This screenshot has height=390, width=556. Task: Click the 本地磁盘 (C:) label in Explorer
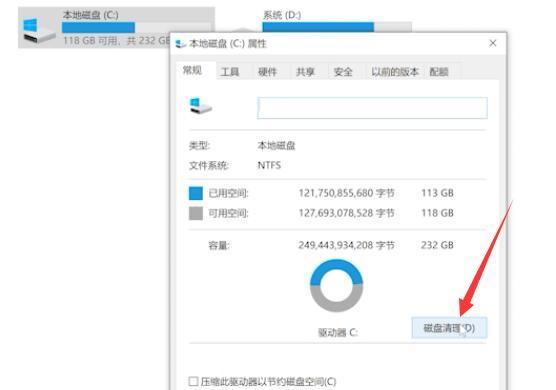point(90,15)
